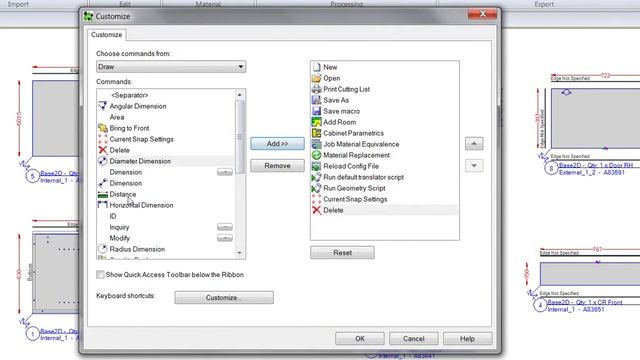The image size is (640, 360).
Task: Switch to the Customize tab
Action: click(107, 35)
